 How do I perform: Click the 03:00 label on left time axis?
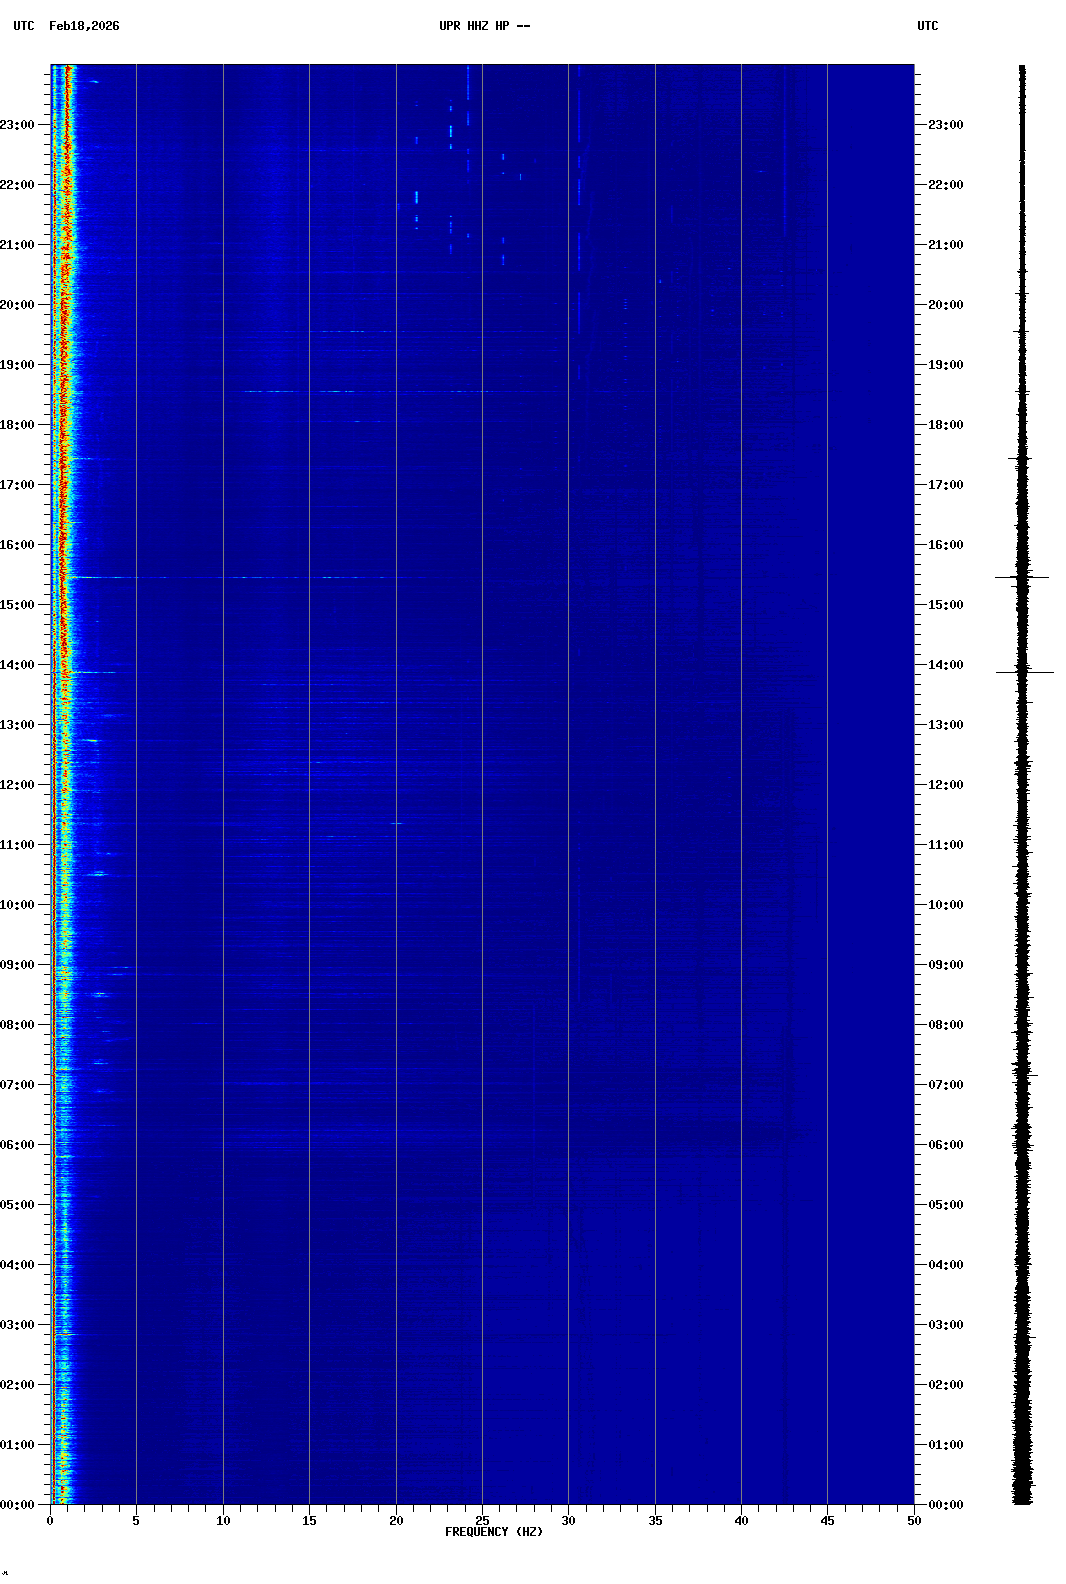click(x=18, y=1325)
